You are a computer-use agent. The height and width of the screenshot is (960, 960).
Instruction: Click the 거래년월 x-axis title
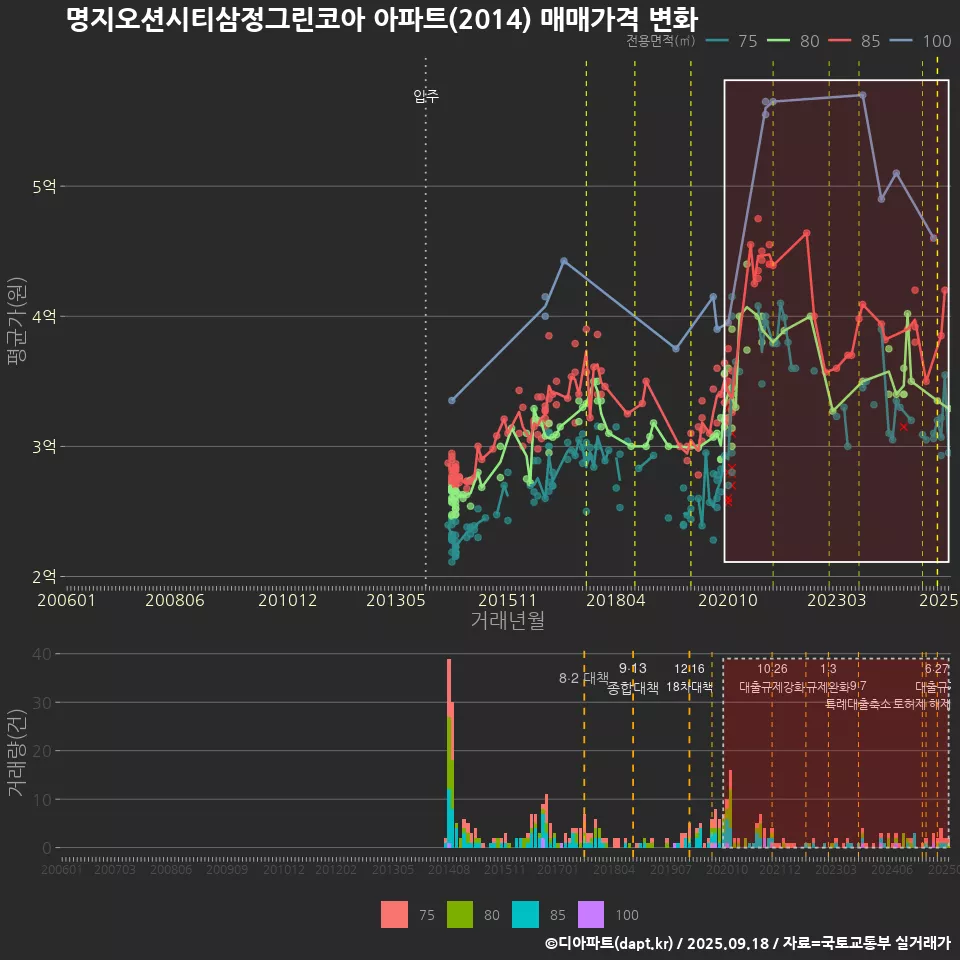[x=507, y=621]
